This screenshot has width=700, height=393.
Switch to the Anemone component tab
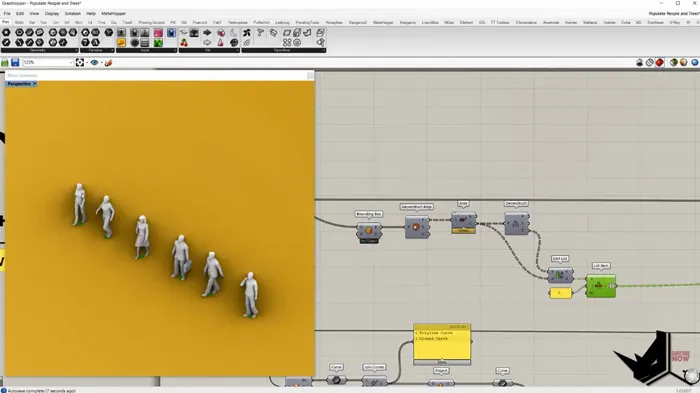pos(551,22)
